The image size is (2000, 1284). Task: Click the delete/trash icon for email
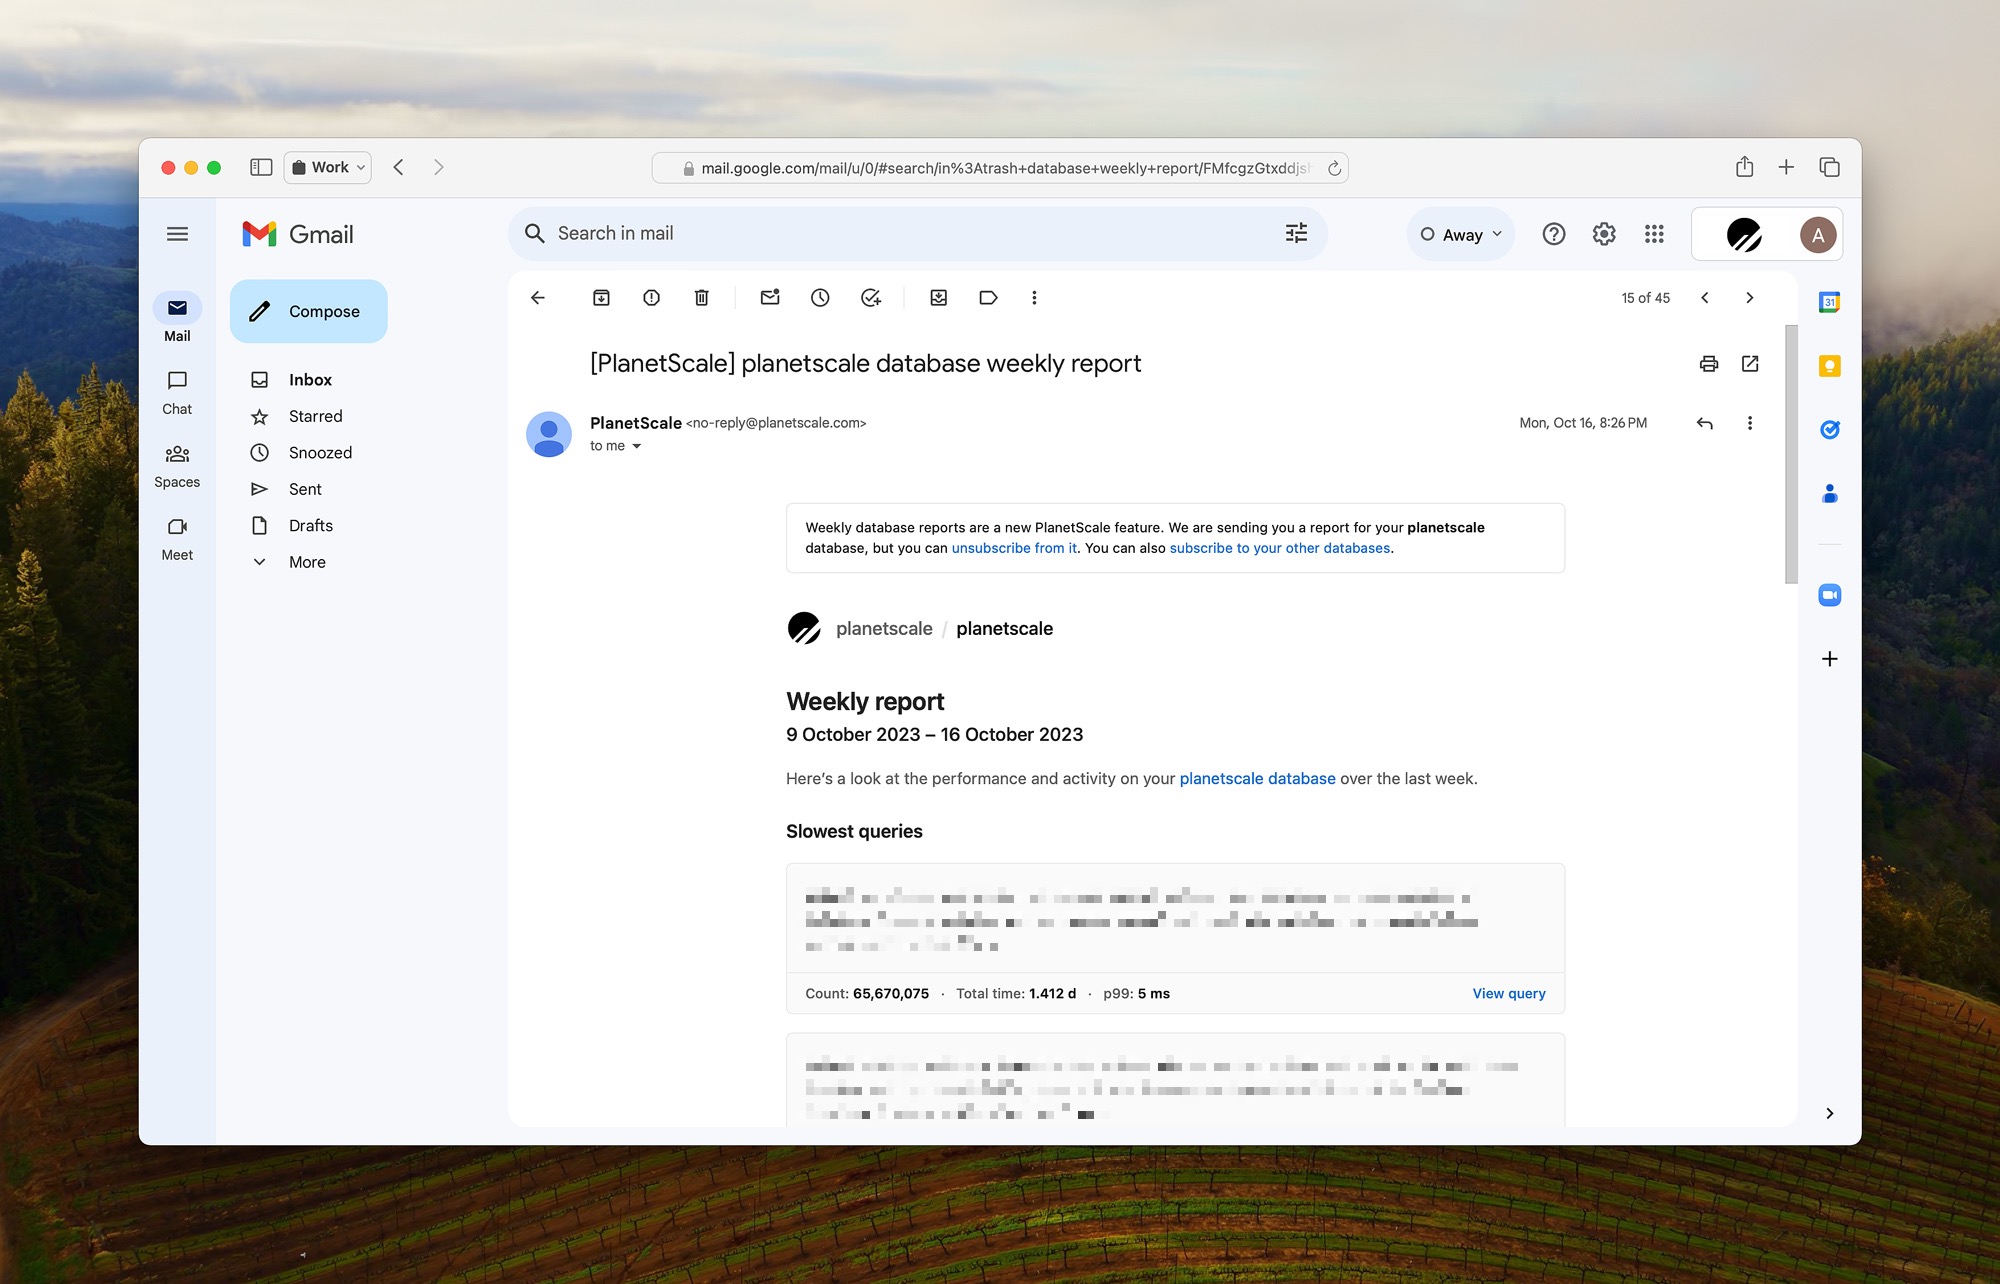point(703,299)
